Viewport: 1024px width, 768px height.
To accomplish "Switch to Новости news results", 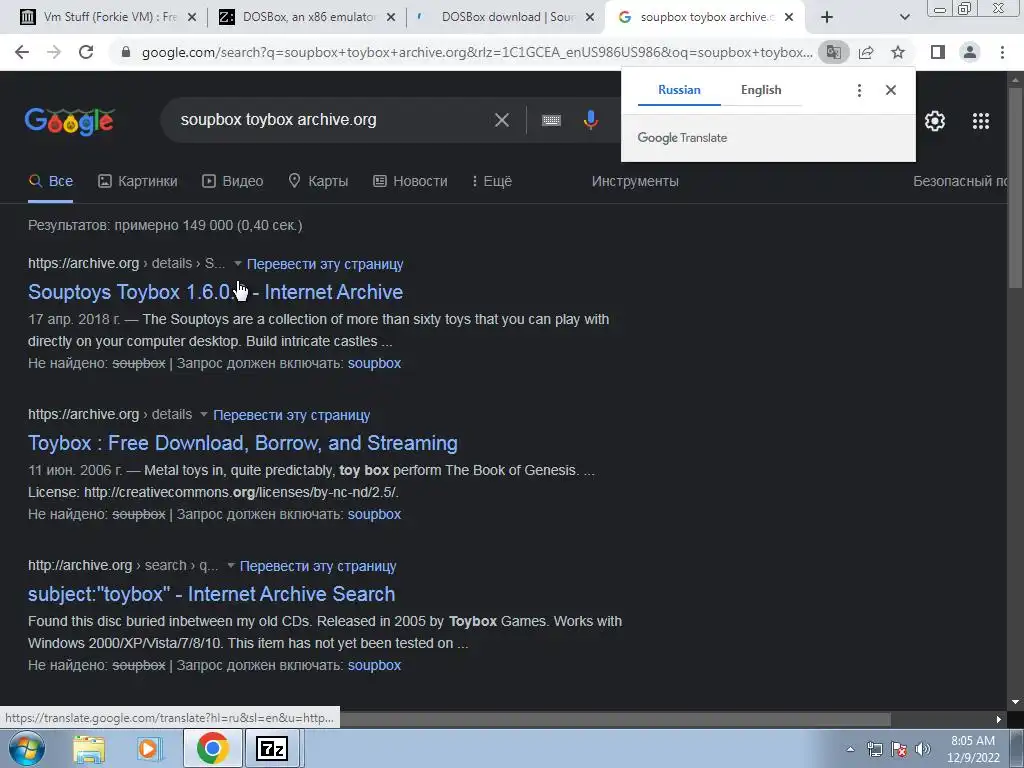I will 410,181.
